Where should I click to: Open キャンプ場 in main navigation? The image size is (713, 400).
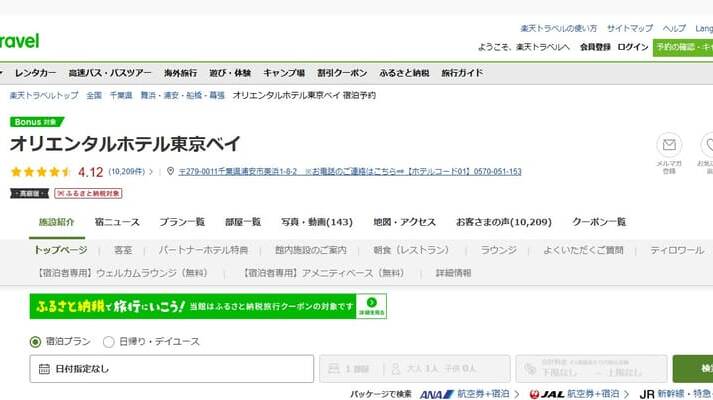tap(284, 73)
